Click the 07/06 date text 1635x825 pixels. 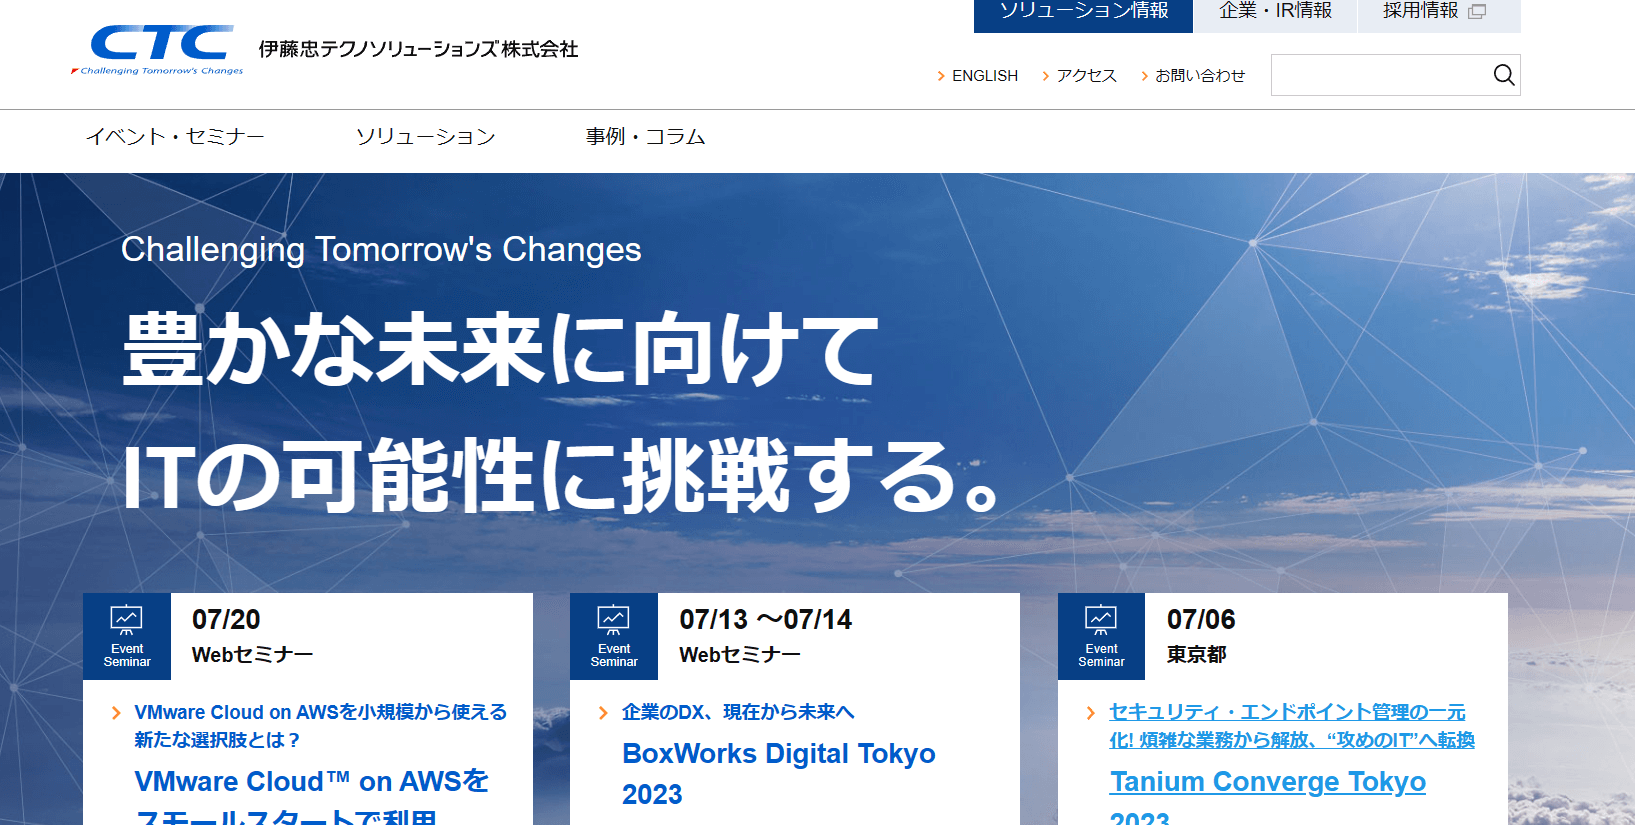point(1201,620)
